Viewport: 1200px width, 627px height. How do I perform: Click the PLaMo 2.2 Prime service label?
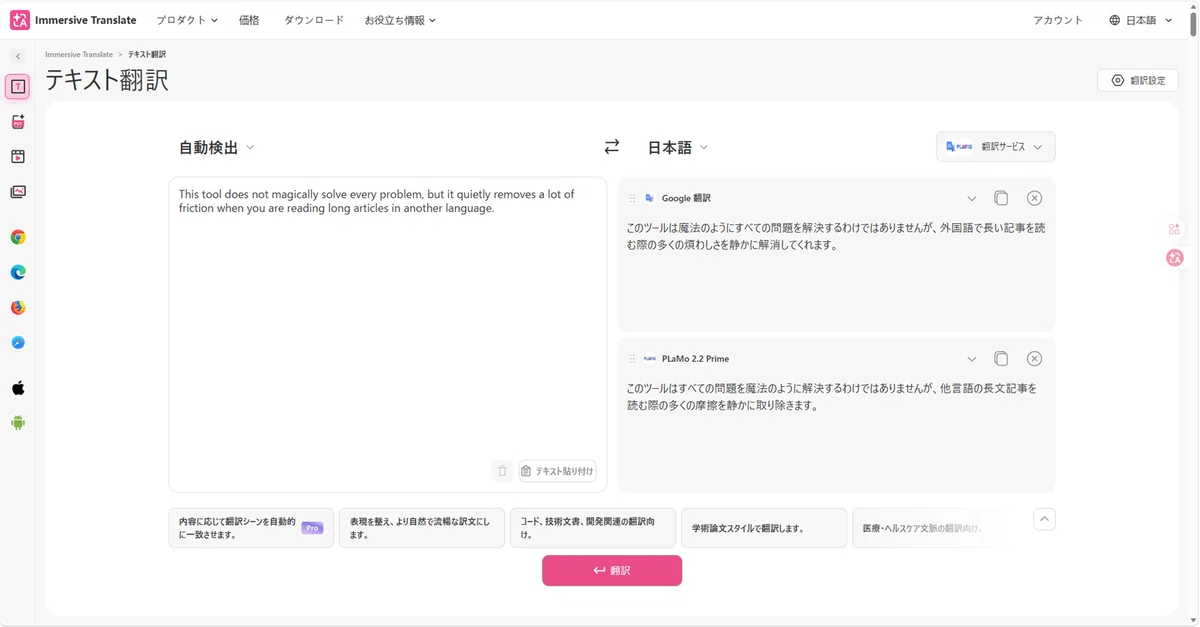coord(695,359)
